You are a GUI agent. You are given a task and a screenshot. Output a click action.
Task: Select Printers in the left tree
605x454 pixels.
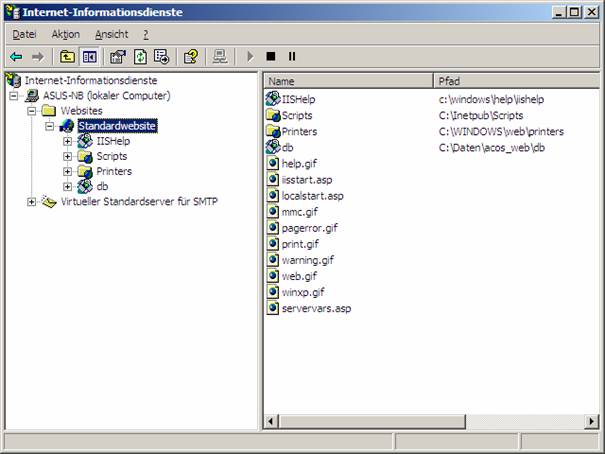(x=114, y=171)
